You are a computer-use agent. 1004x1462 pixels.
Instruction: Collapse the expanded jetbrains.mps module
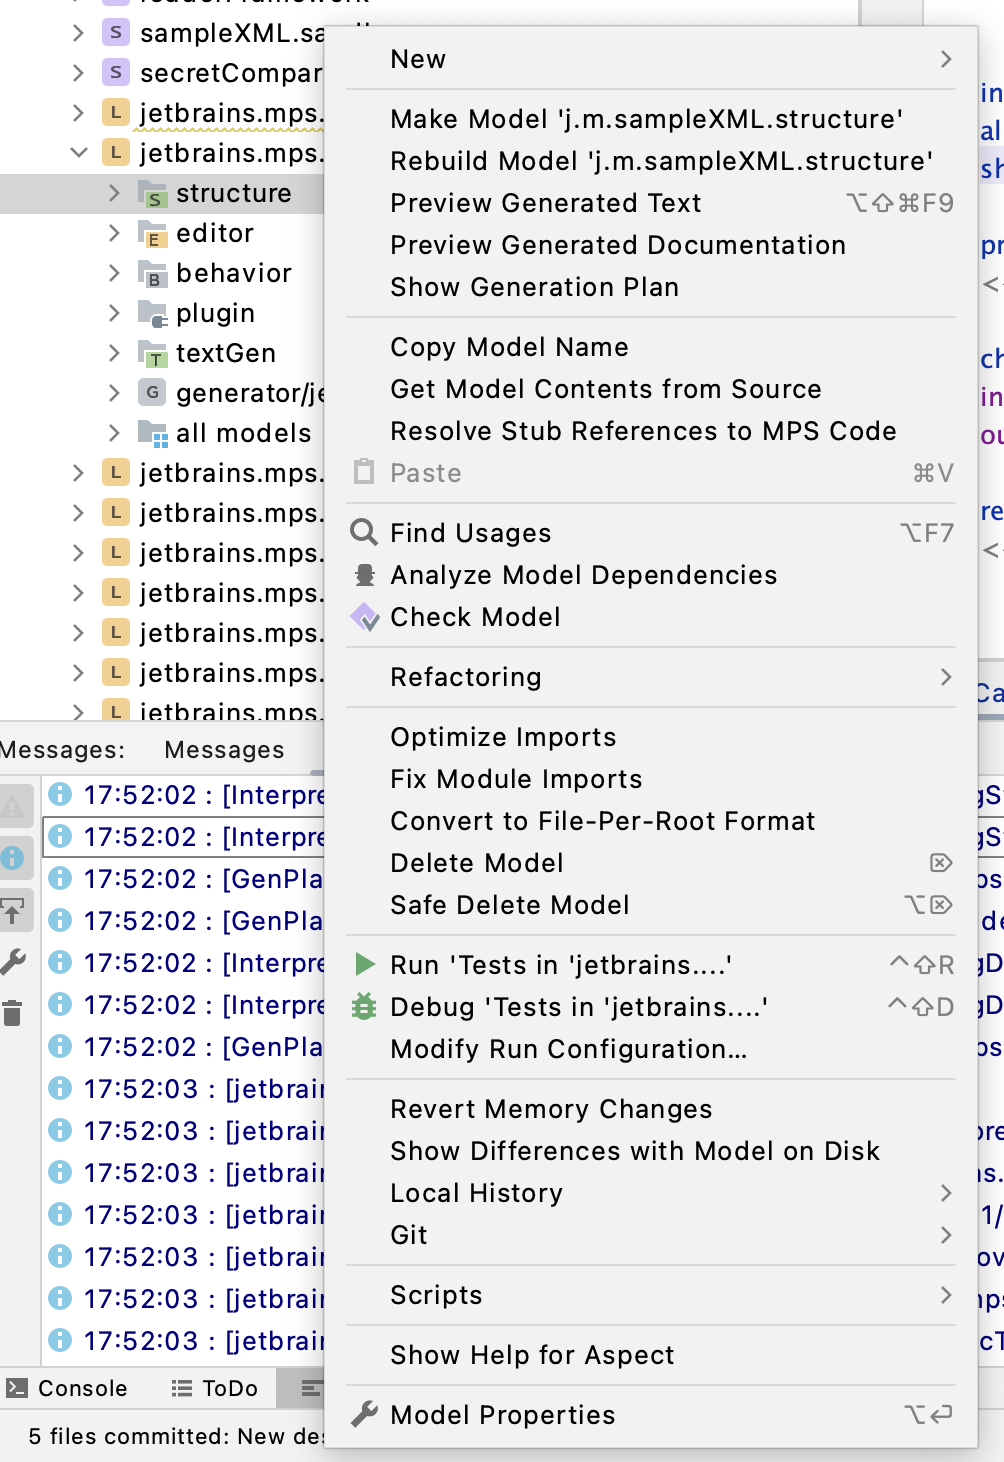(77, 153)
